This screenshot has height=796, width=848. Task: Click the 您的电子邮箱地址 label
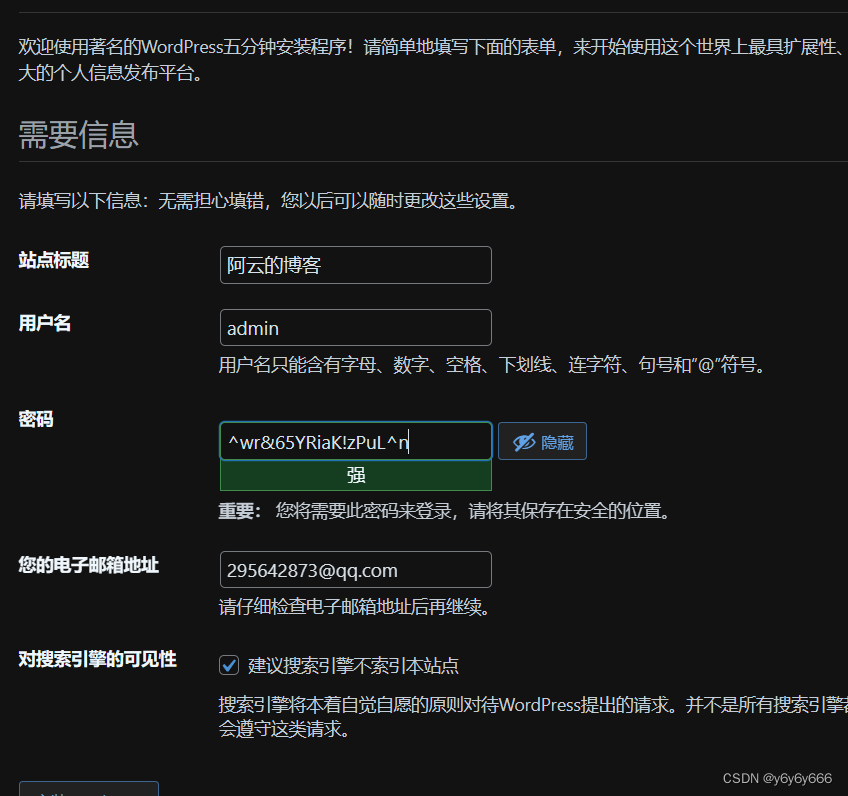89,565
